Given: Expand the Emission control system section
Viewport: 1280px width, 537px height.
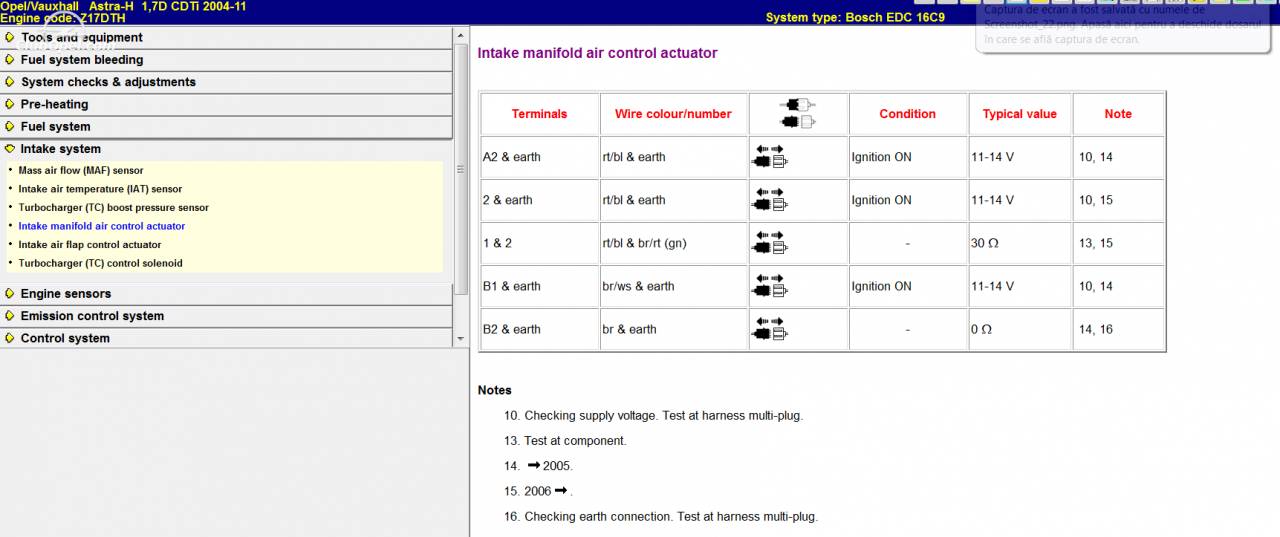Looking at the screenshot, I should (x=226, y=316).
